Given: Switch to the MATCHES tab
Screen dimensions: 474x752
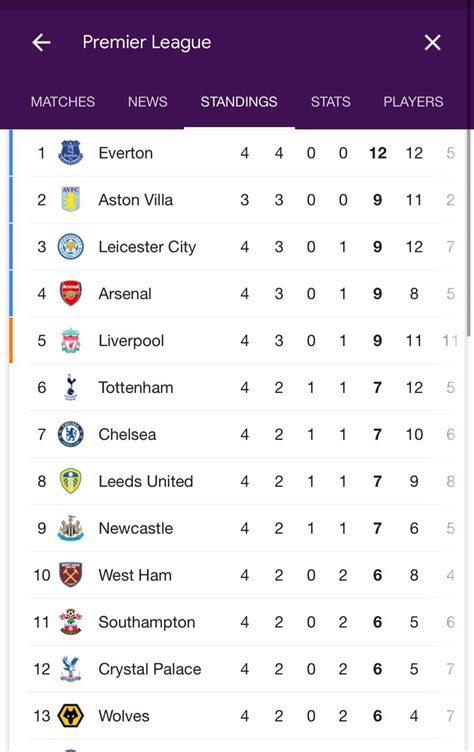Looking at the screenshot, I should pos(63,102).
